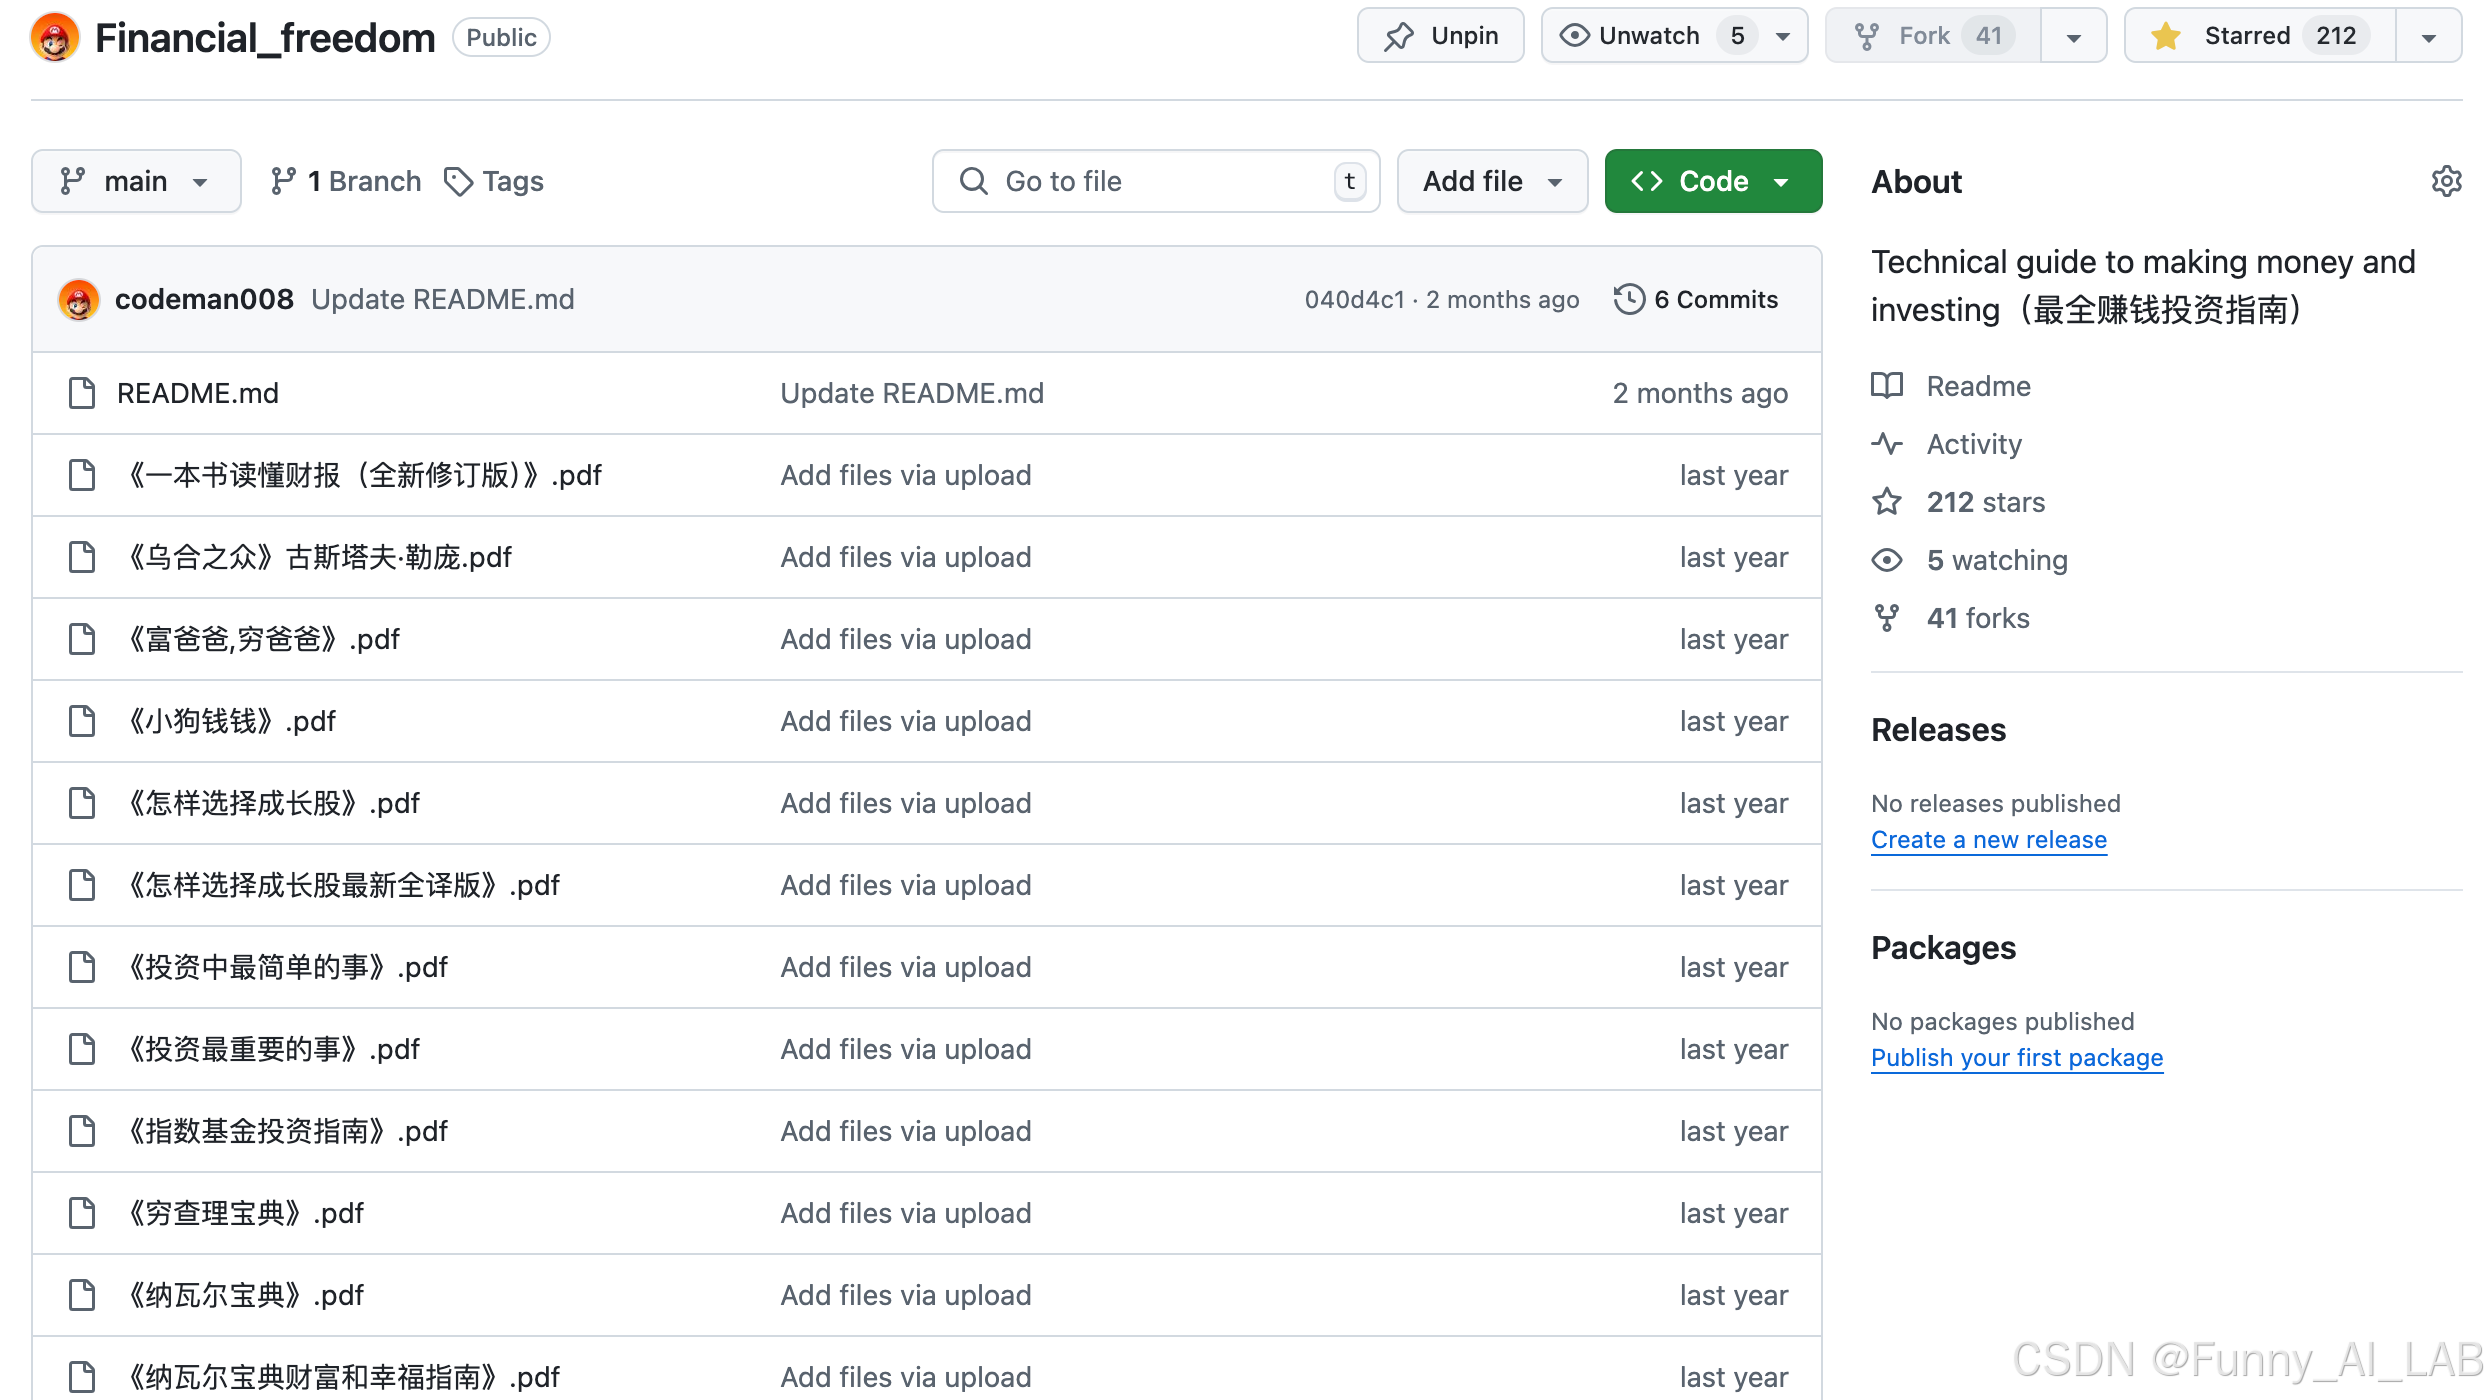The width and height of the screenshot is (2488, 1400).
Task: Click the Tags label icon
Action: 458,181
